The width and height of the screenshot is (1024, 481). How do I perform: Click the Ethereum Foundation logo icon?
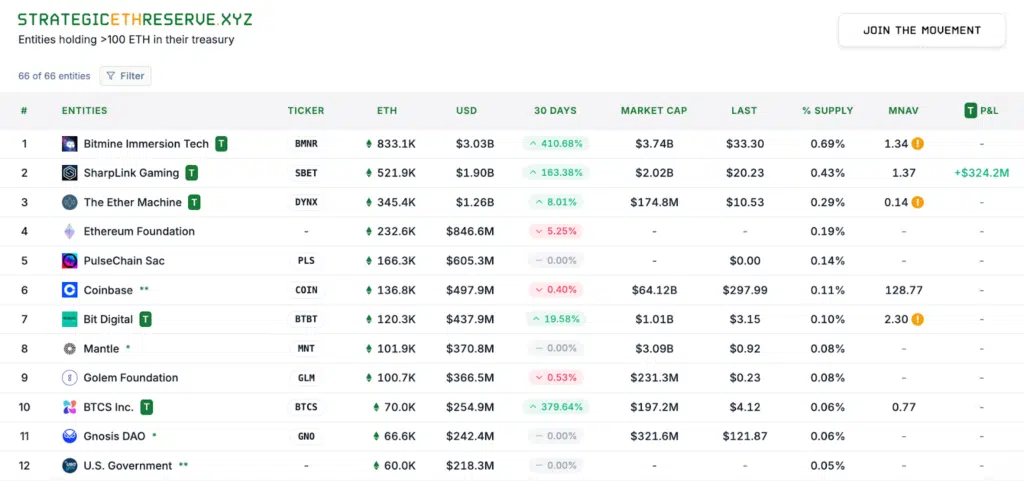(x=70, y=232)
